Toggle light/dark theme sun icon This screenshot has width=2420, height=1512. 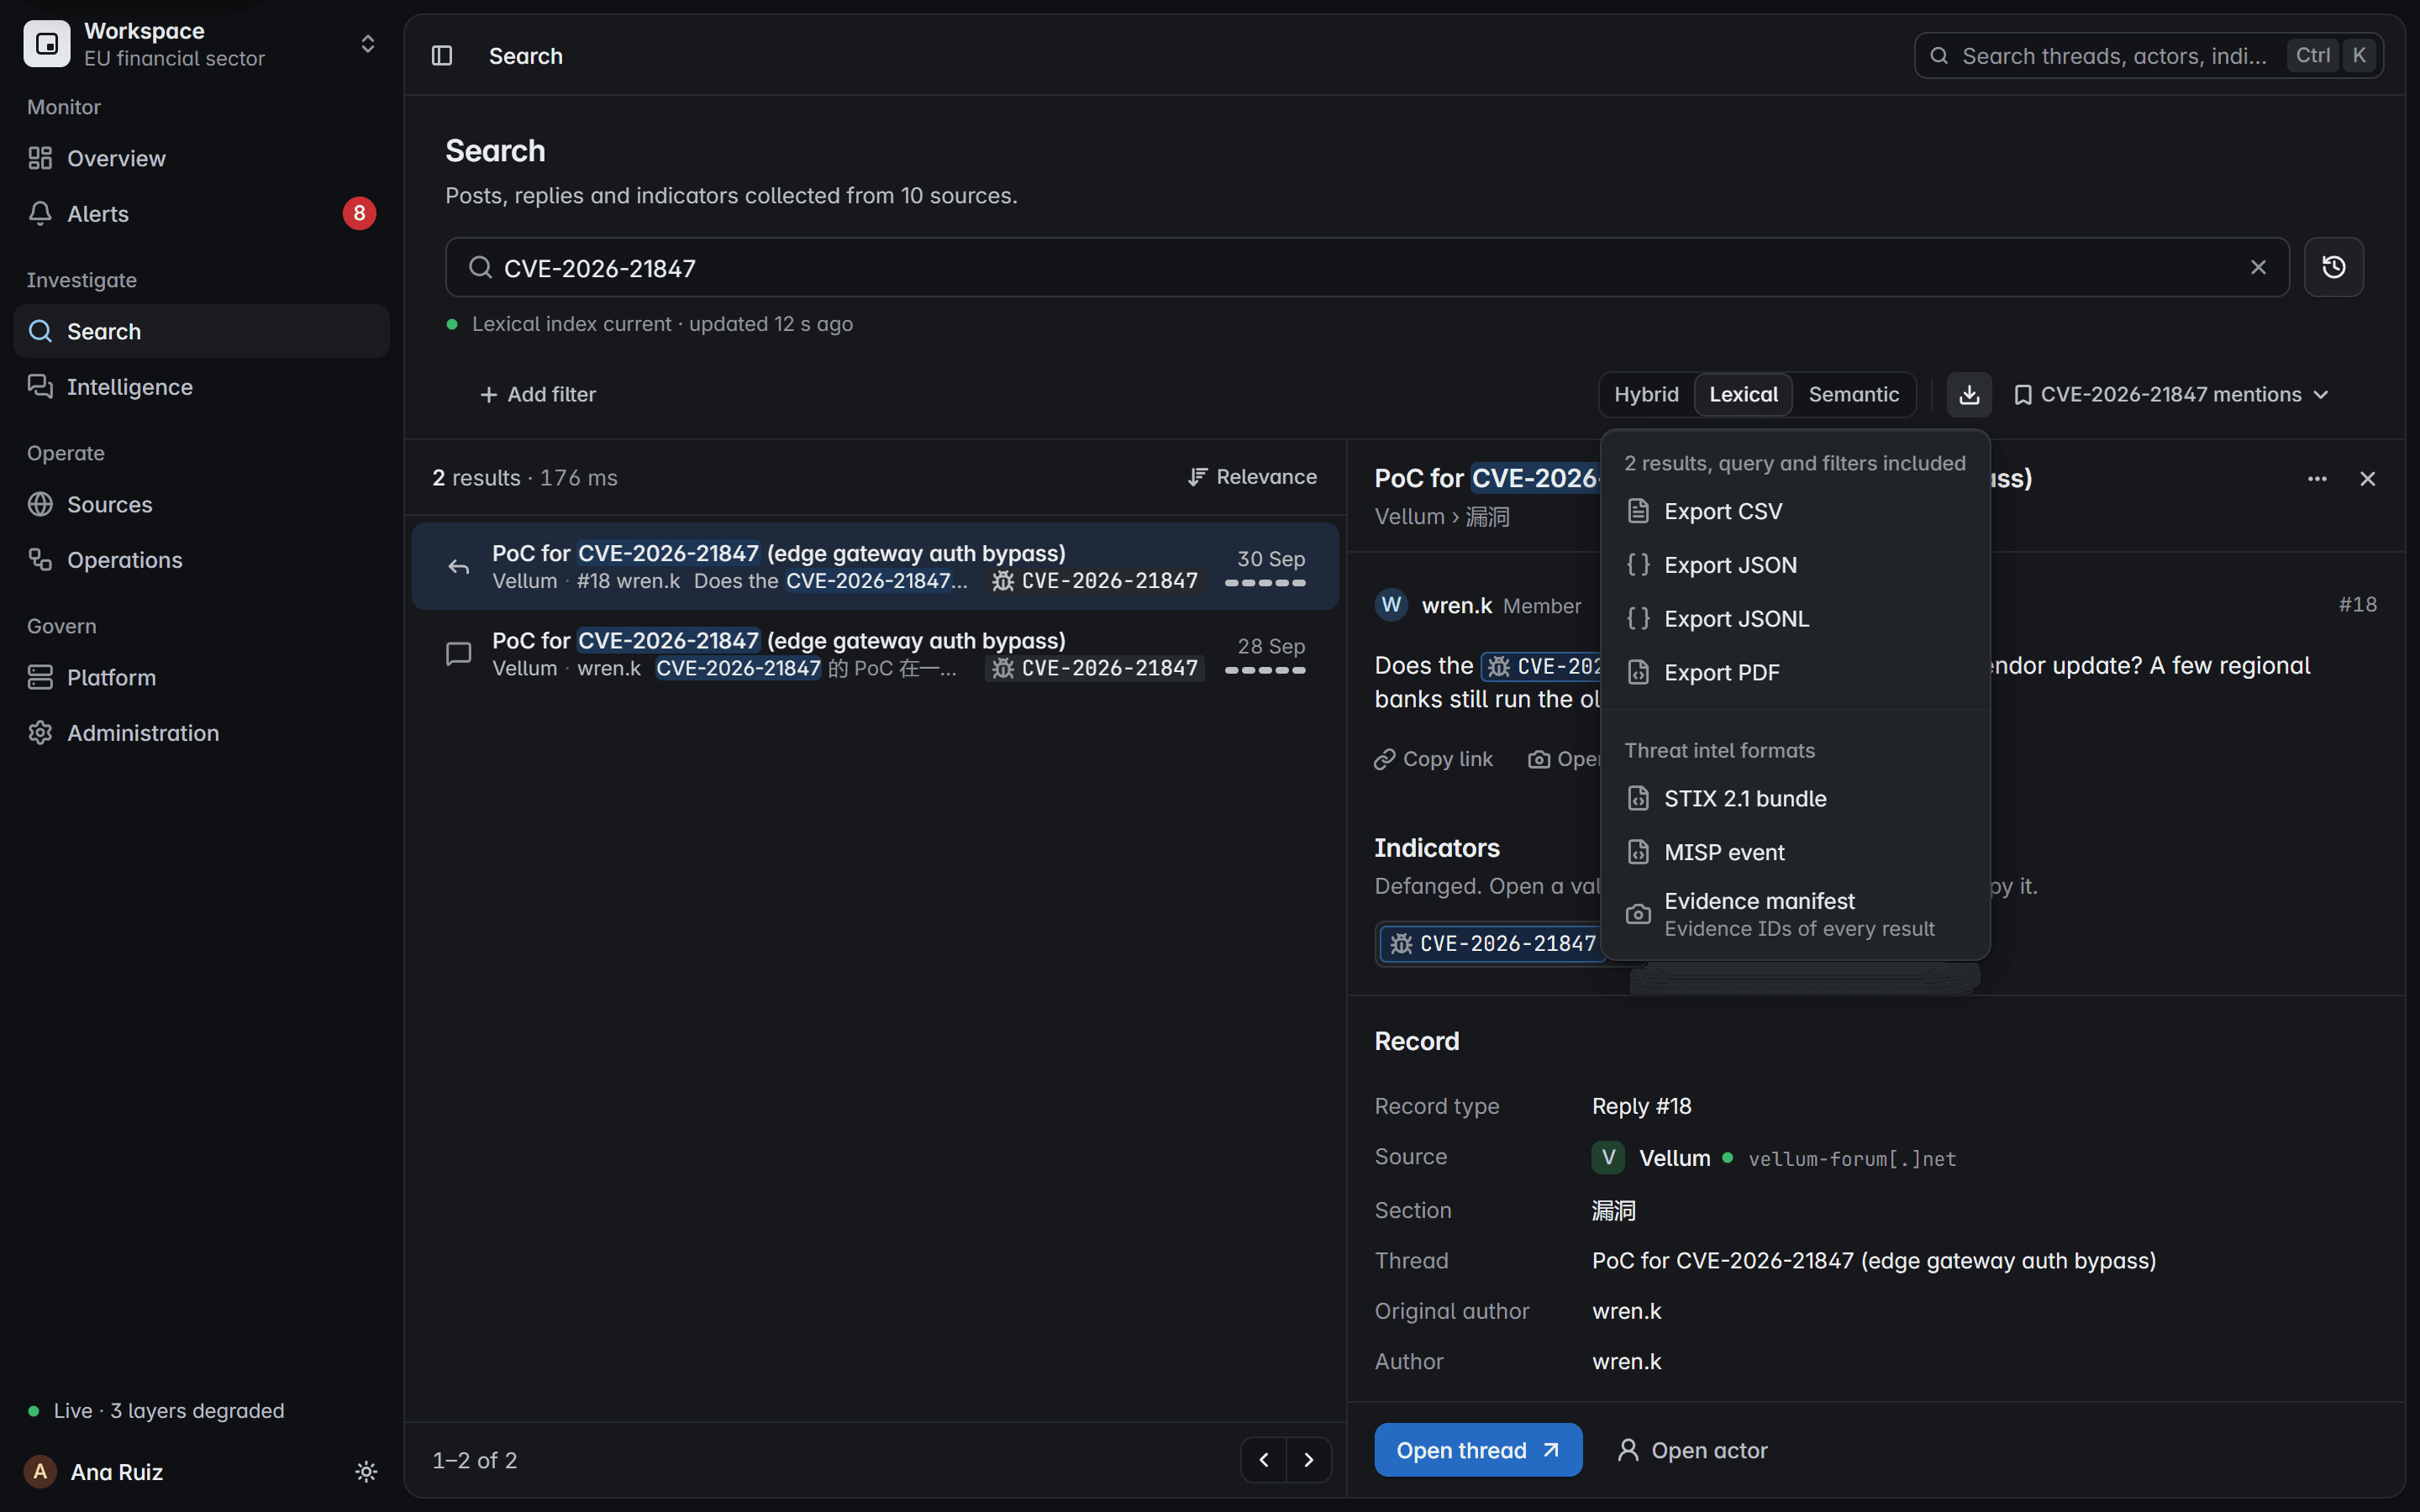[x=366, y=1472]
